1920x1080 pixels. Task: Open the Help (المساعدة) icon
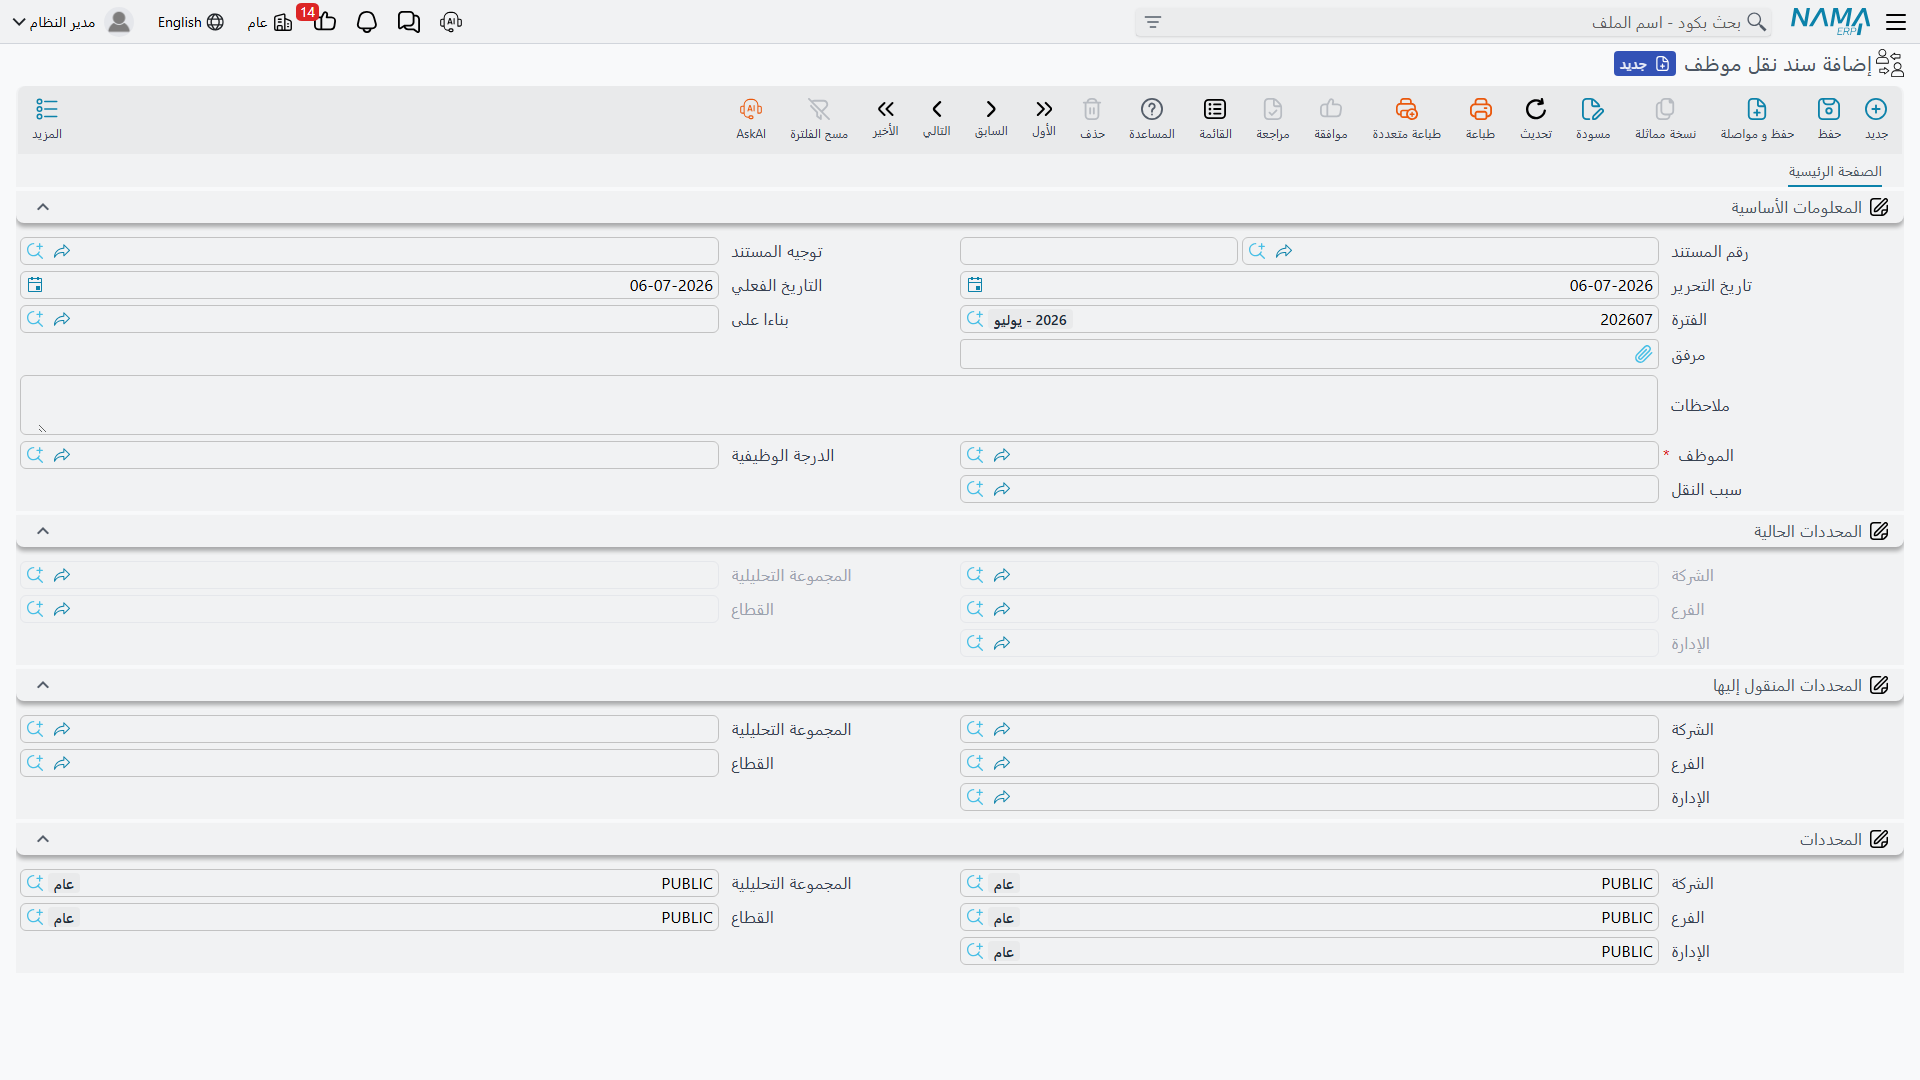(1152, 109)
